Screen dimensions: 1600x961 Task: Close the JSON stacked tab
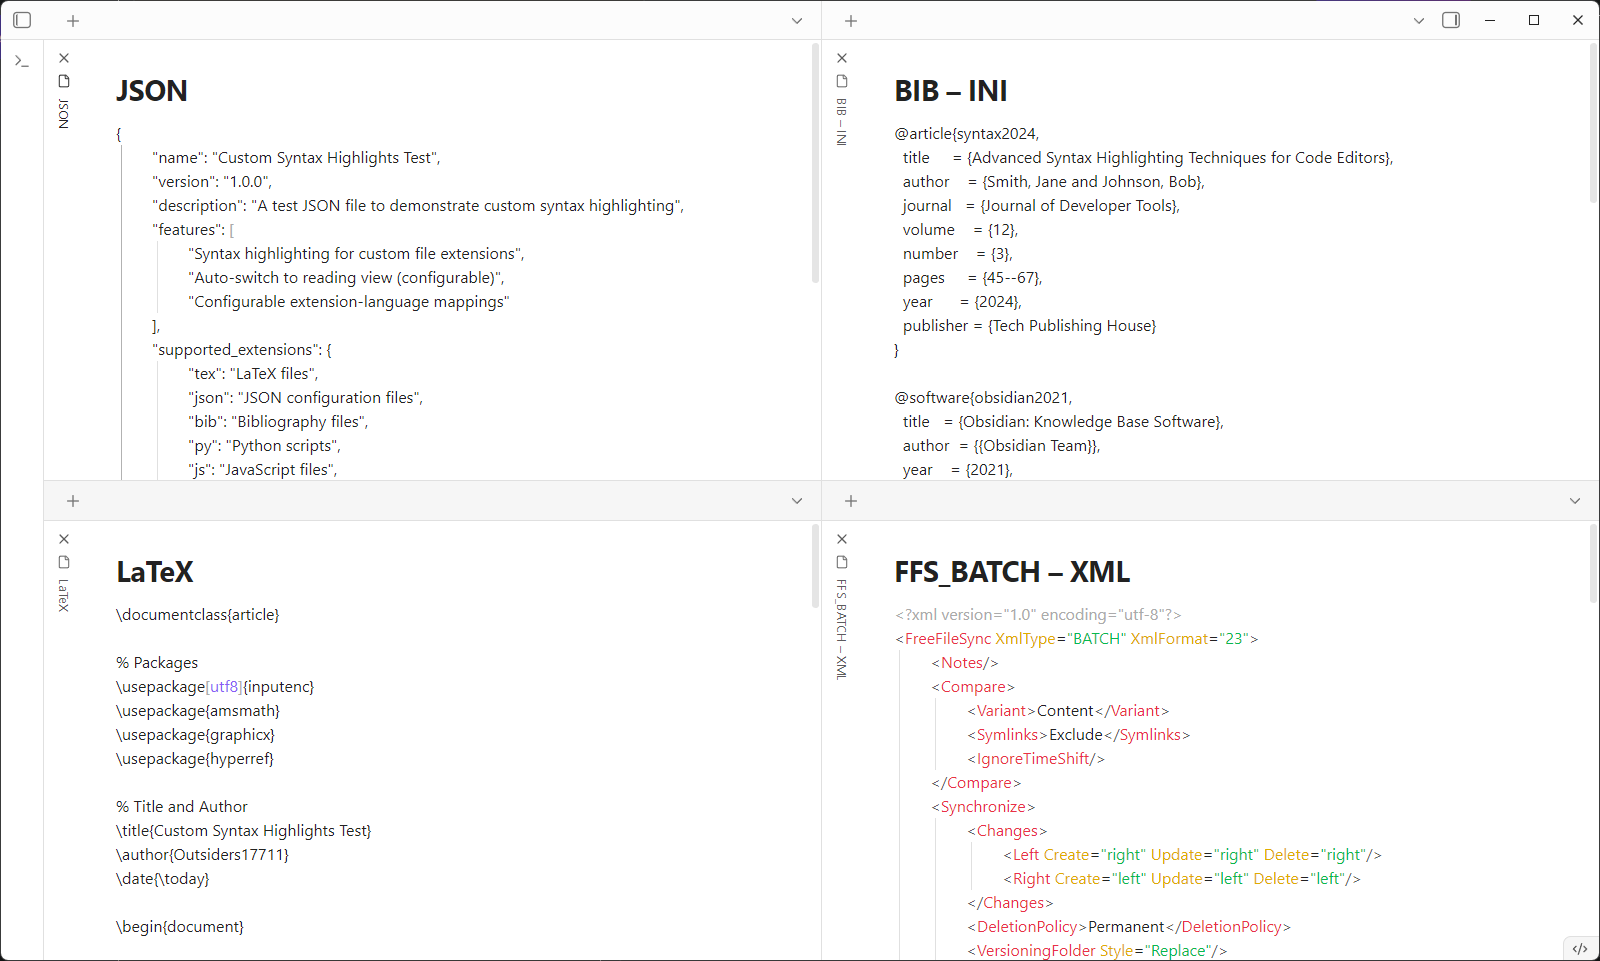pyautogui.click(x=64, y=58)
